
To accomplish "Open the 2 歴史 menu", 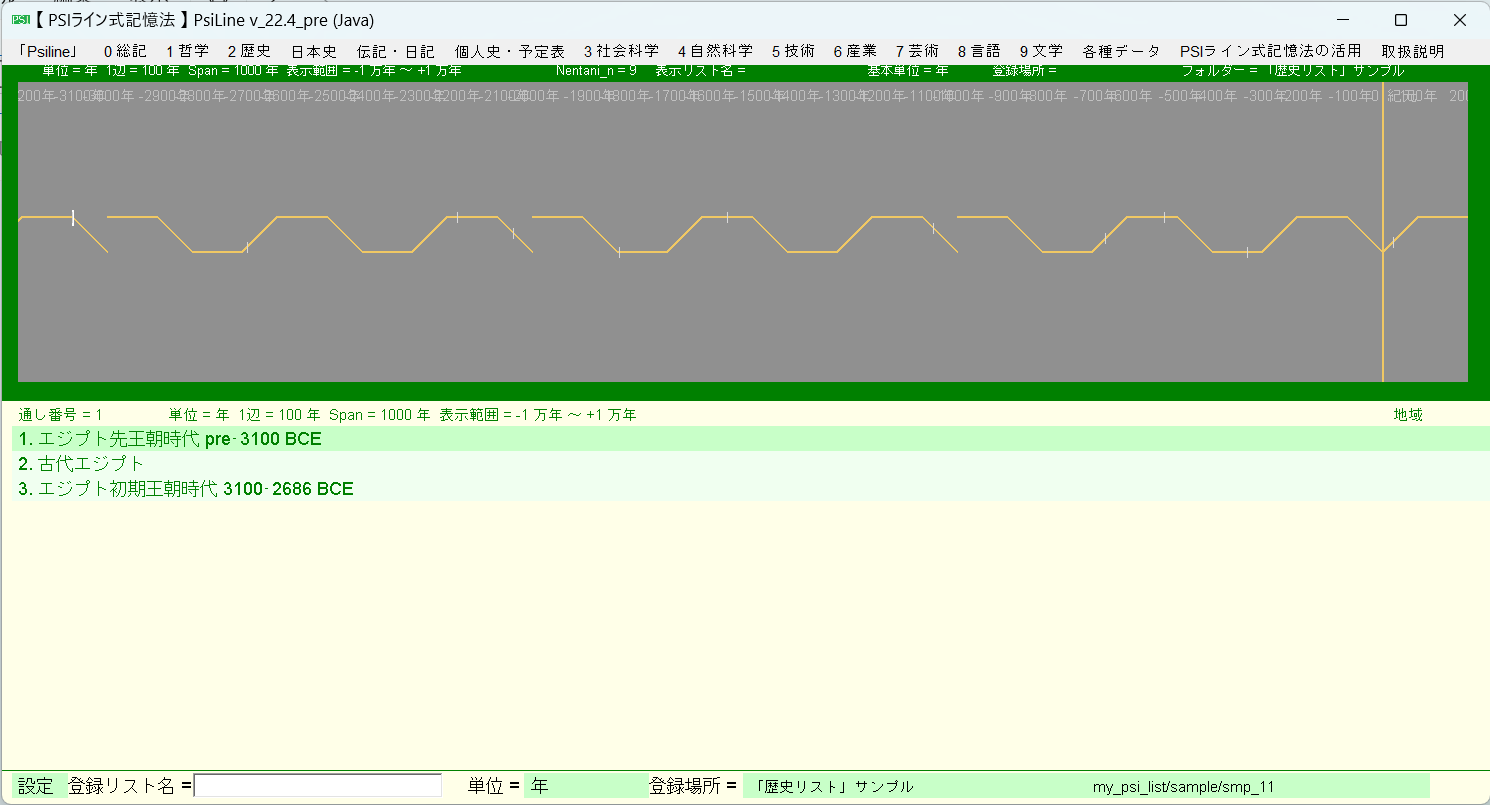I will pyautogui.click(x=249, y=51).
